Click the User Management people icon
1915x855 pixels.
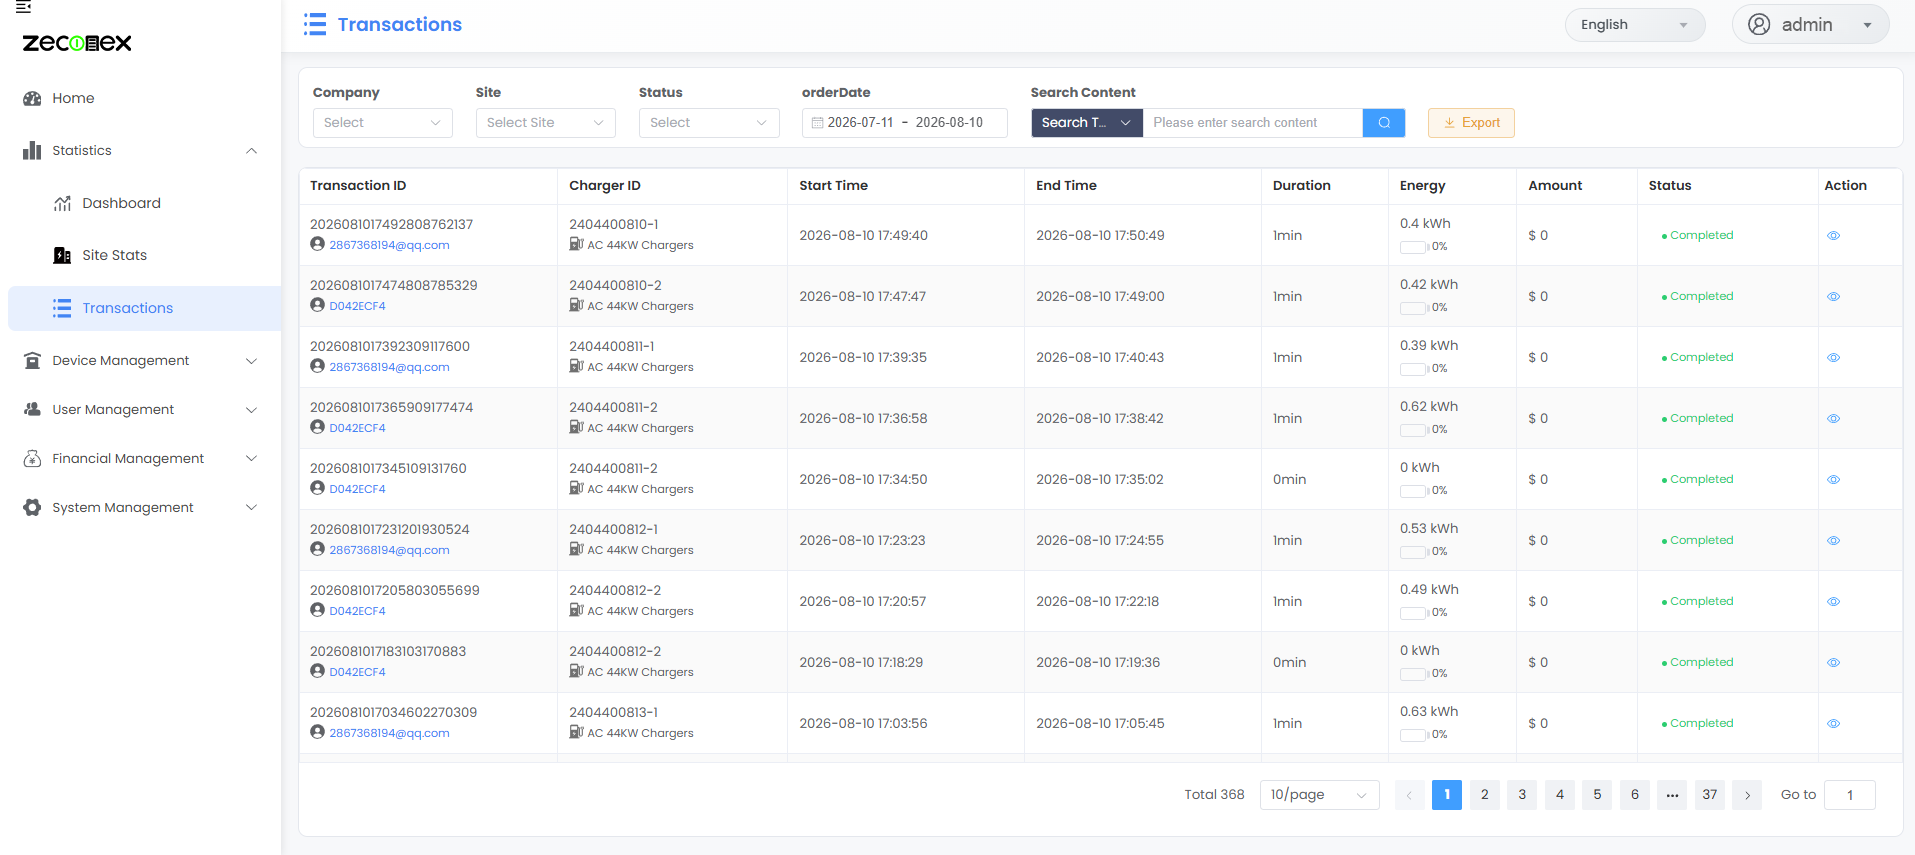32,410
